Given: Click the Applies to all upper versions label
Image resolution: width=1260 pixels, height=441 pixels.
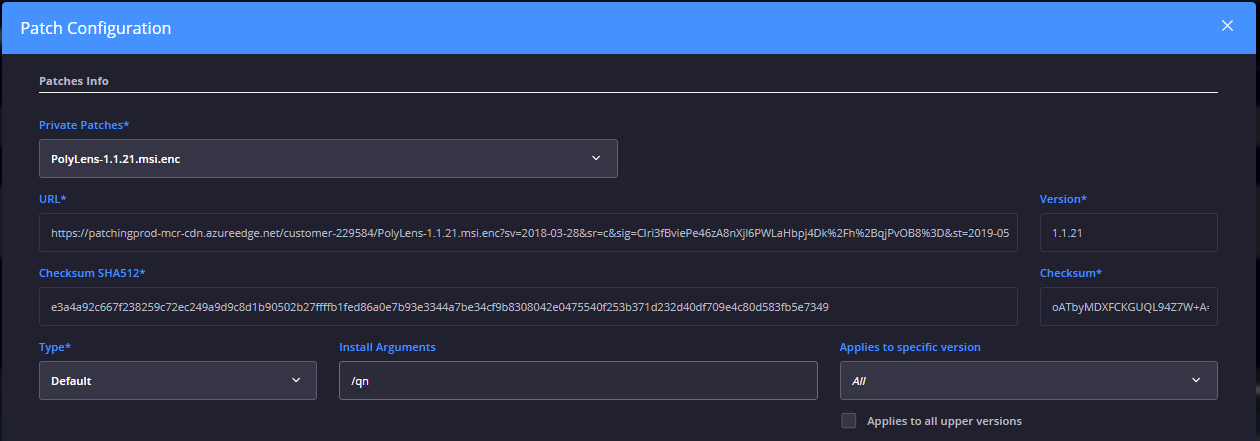Looking at the screenshot, I should pyautogui.click(x=945, y=421).
